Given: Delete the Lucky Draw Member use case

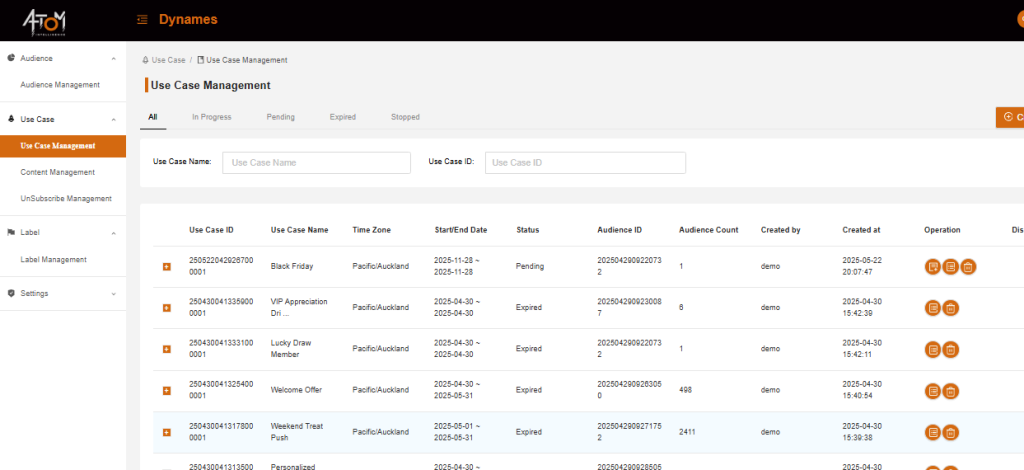Looking at the screenshot, I should (x=951, y=349).
